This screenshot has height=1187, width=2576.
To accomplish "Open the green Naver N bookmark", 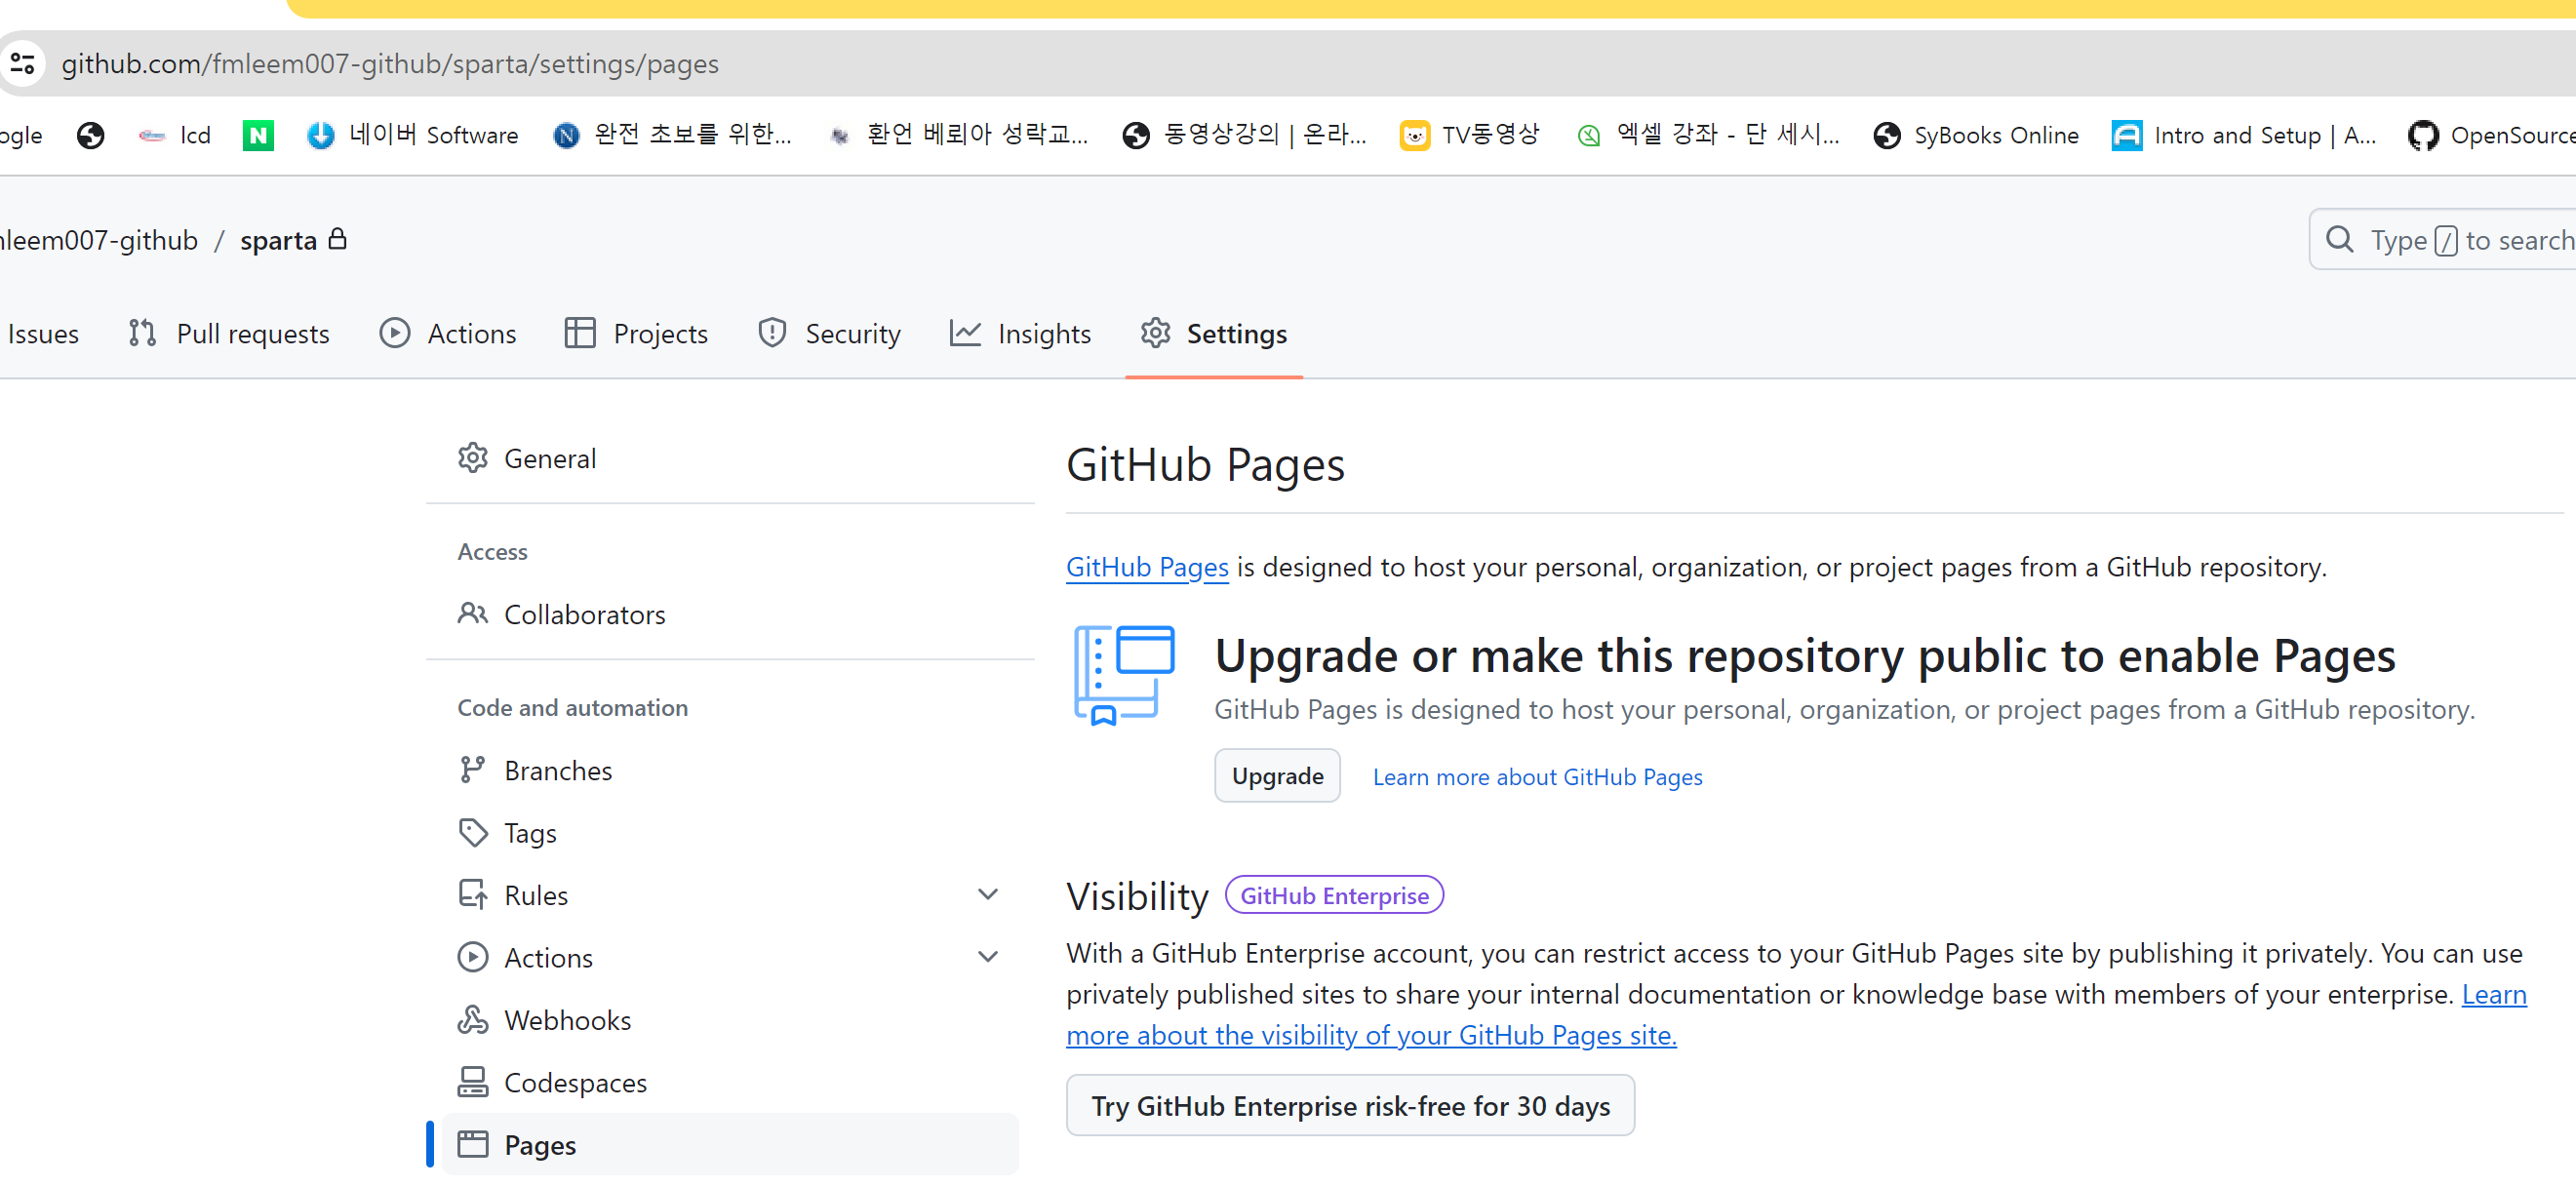I will tap(258, 135).
